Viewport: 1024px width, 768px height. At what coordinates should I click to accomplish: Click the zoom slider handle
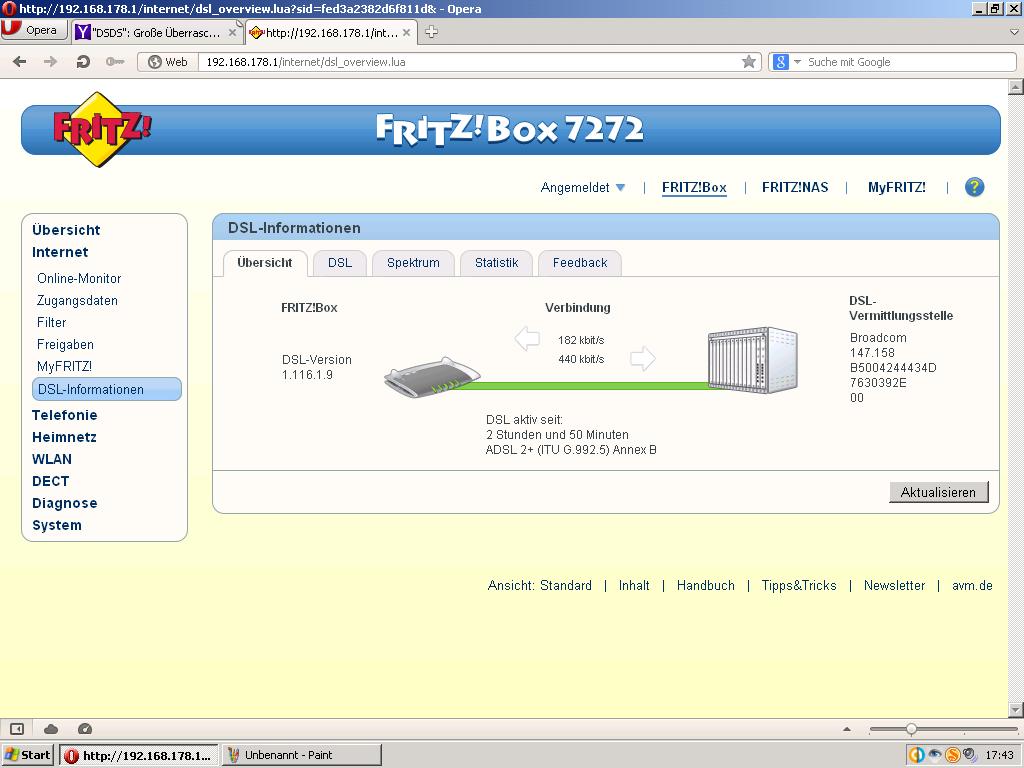point(911,729)
